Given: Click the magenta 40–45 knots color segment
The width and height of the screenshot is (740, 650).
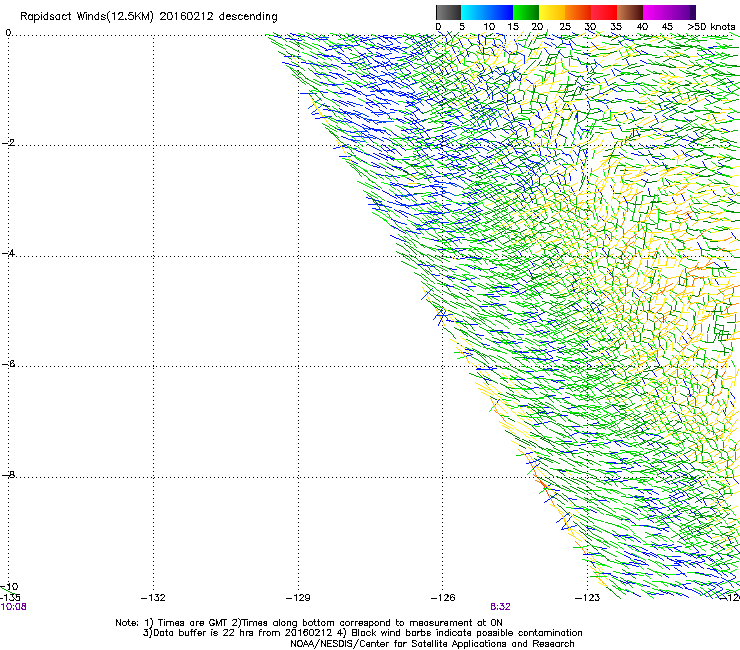Looking at the screenshot, I should click(x=656, y=12).
